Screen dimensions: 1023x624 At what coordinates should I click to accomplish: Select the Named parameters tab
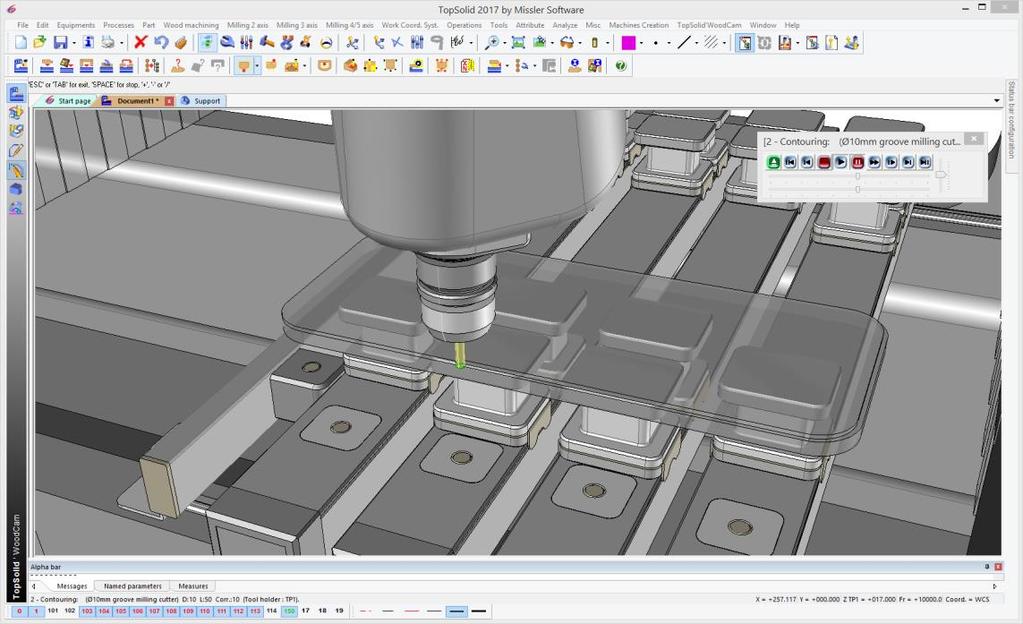click(x=132, y=586)
